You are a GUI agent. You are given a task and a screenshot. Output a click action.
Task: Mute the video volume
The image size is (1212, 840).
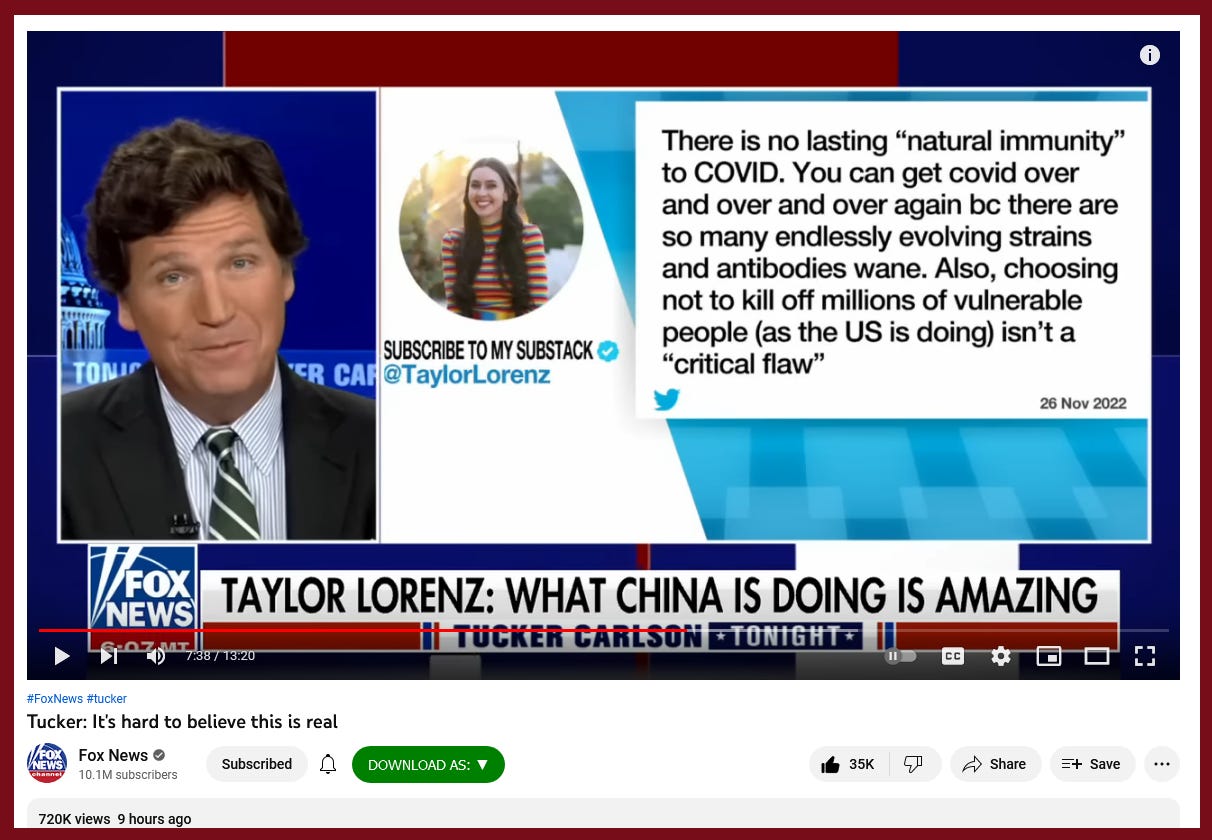point(156,656)
